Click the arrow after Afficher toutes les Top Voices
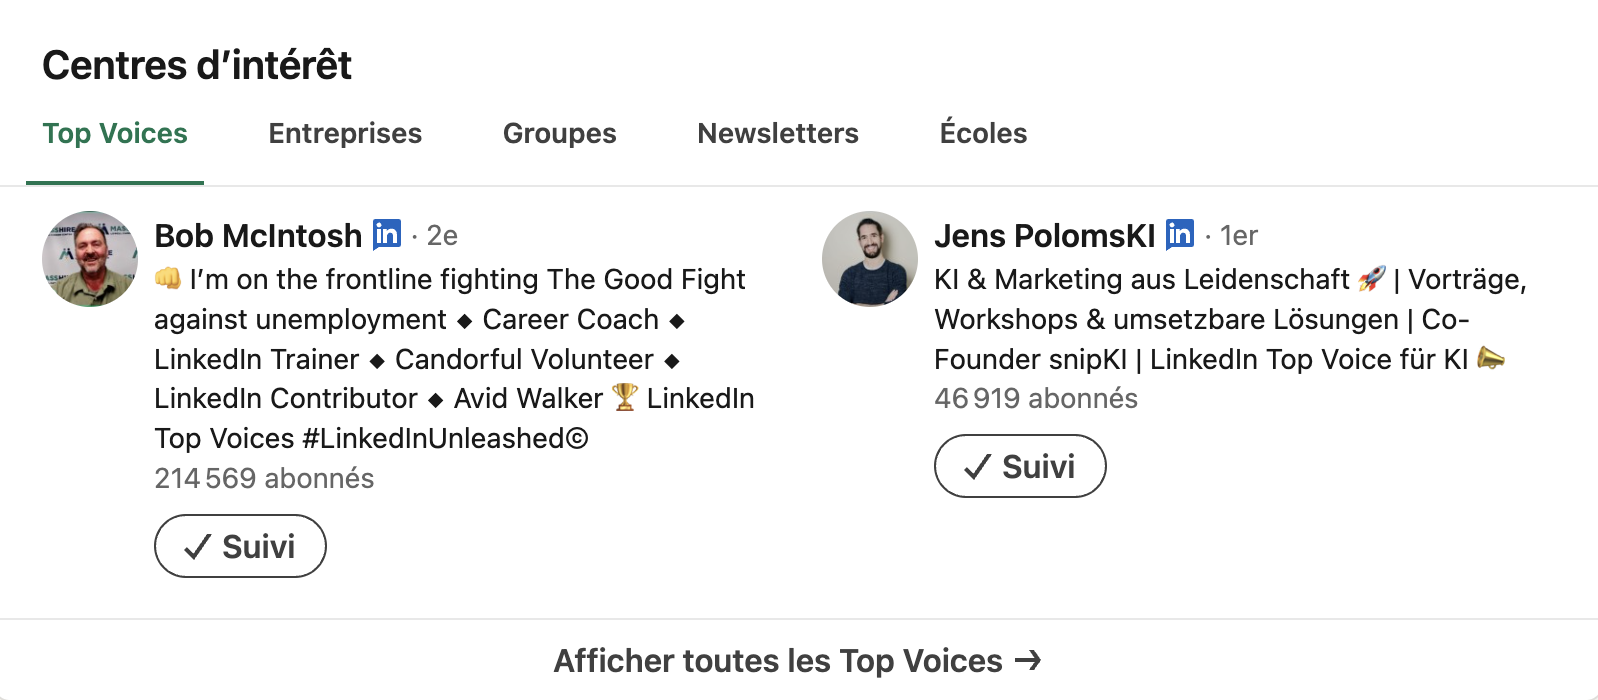This screenshot has height=700, width=1598. (x=1028, y=660)
